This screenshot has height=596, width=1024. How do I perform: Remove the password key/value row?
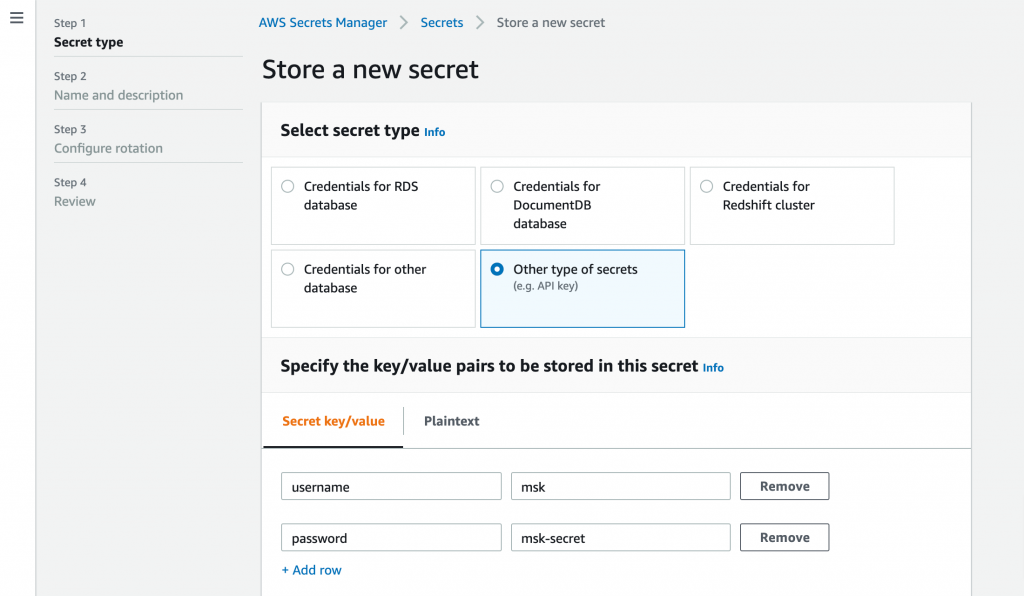click(x=784, y=537)
